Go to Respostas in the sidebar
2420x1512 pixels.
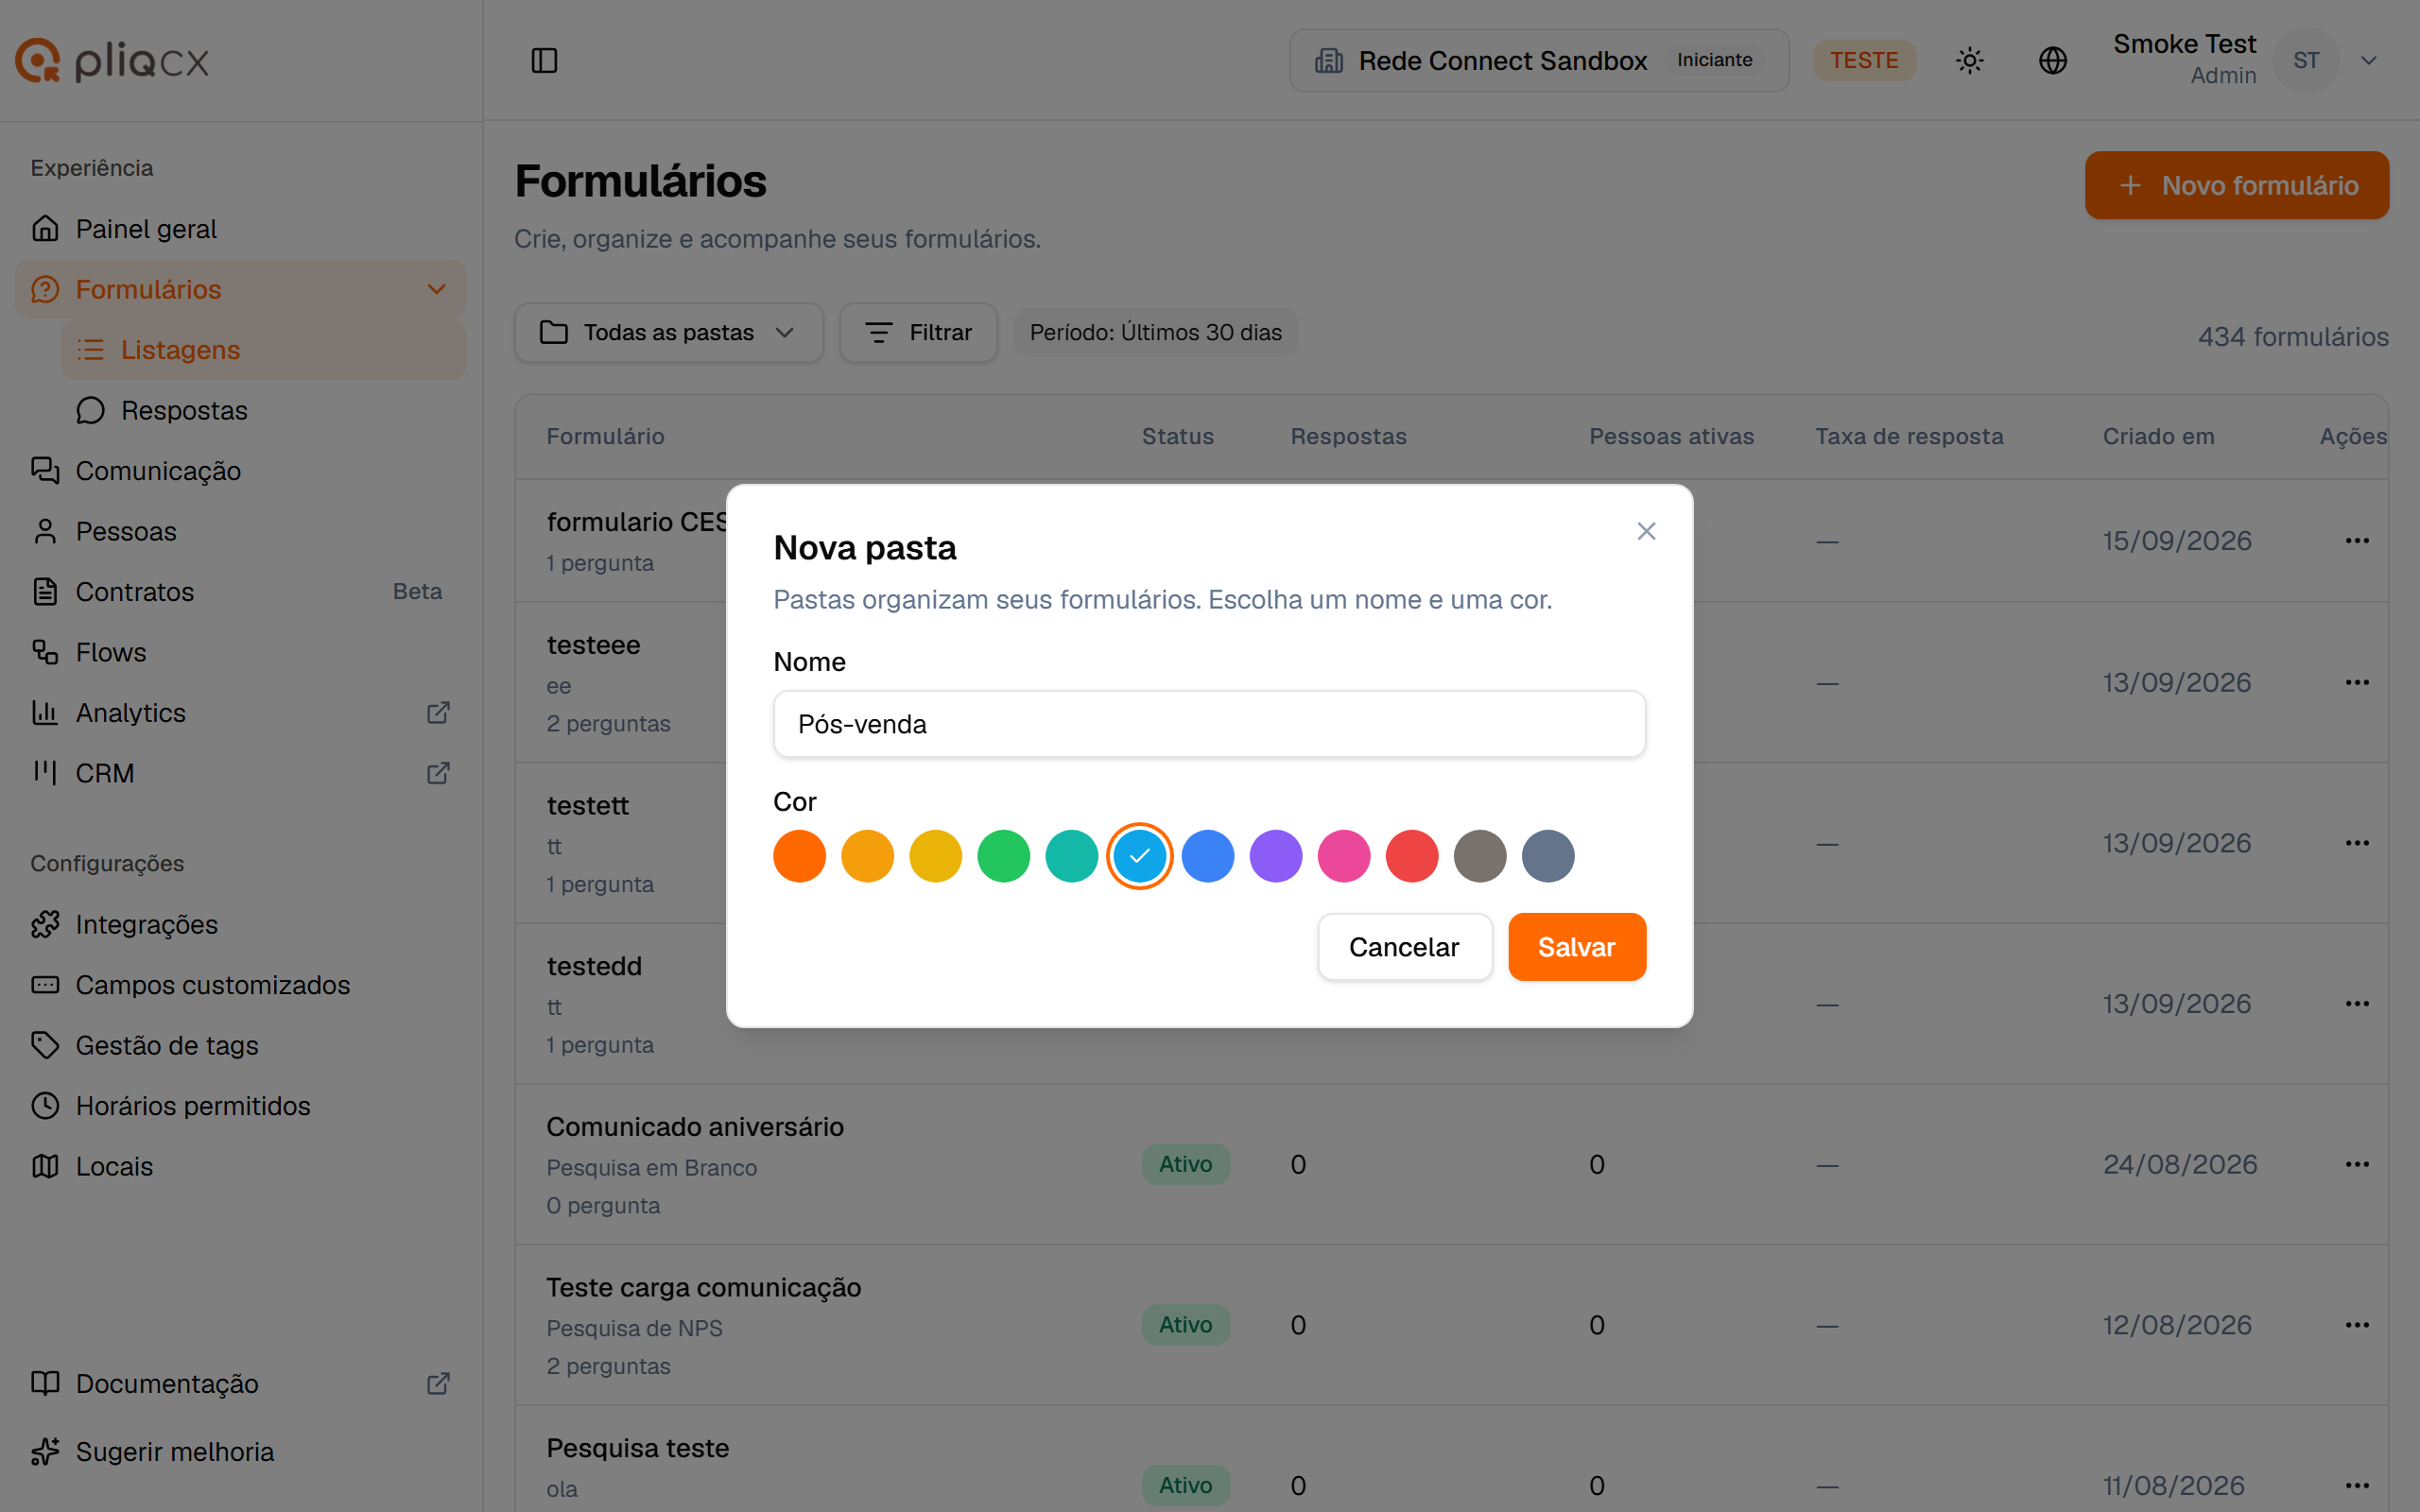[184, 410]
